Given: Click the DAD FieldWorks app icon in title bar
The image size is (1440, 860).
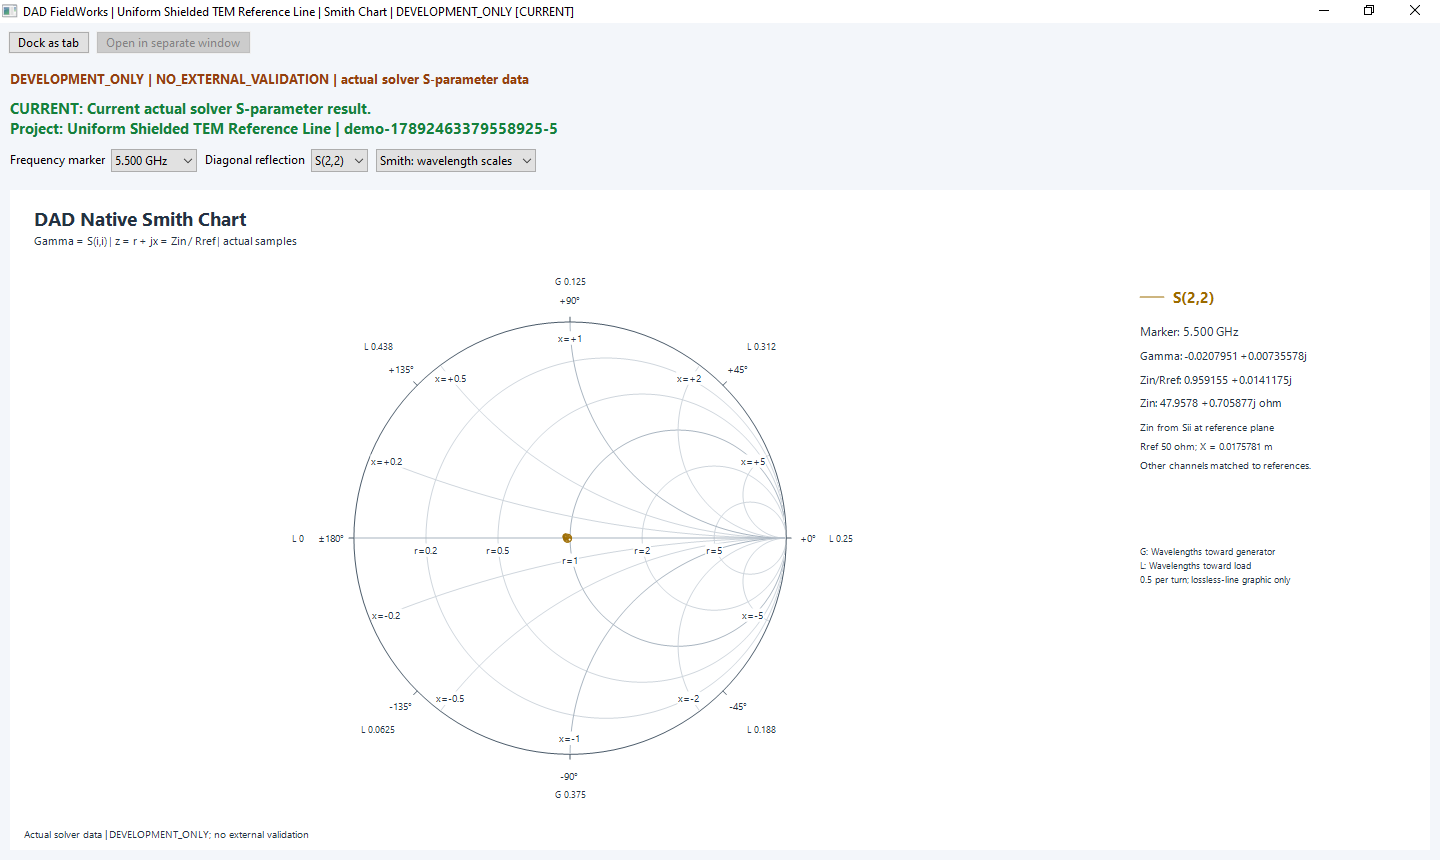Looking at the screenshot, I should point(10,11).
